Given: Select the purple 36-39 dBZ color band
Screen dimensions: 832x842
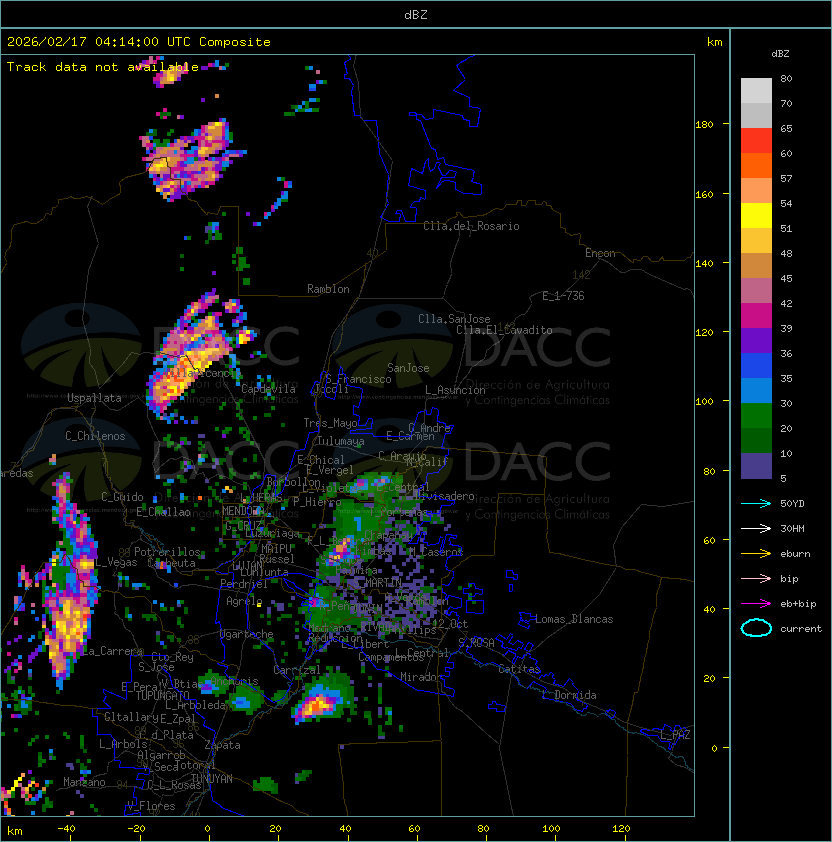Looking at the screenshot, I should point(756,341).
